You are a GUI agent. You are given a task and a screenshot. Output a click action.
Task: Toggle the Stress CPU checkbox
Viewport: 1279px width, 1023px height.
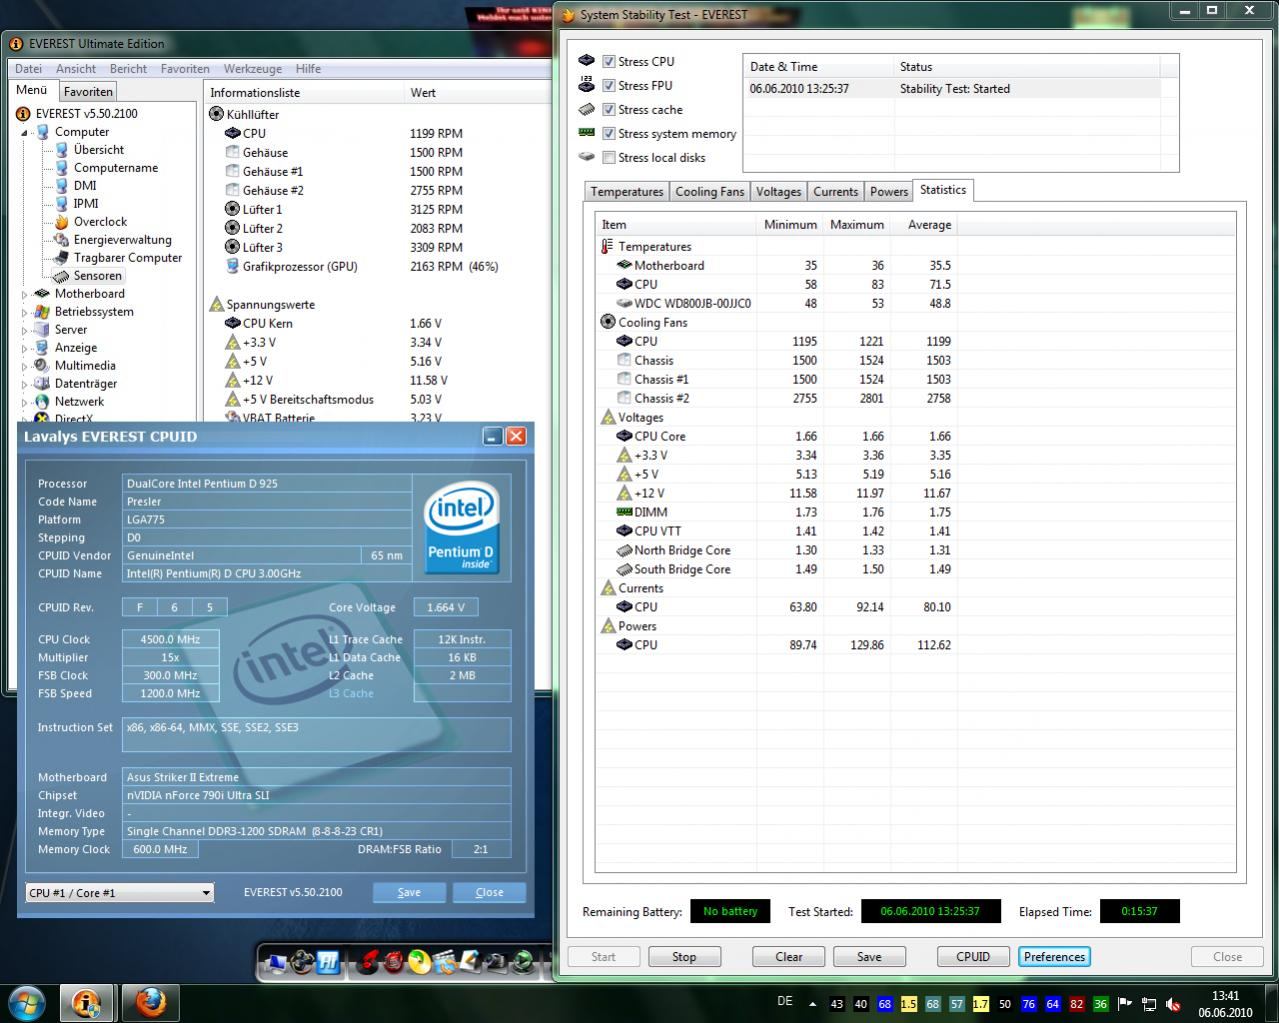point(608,61)
